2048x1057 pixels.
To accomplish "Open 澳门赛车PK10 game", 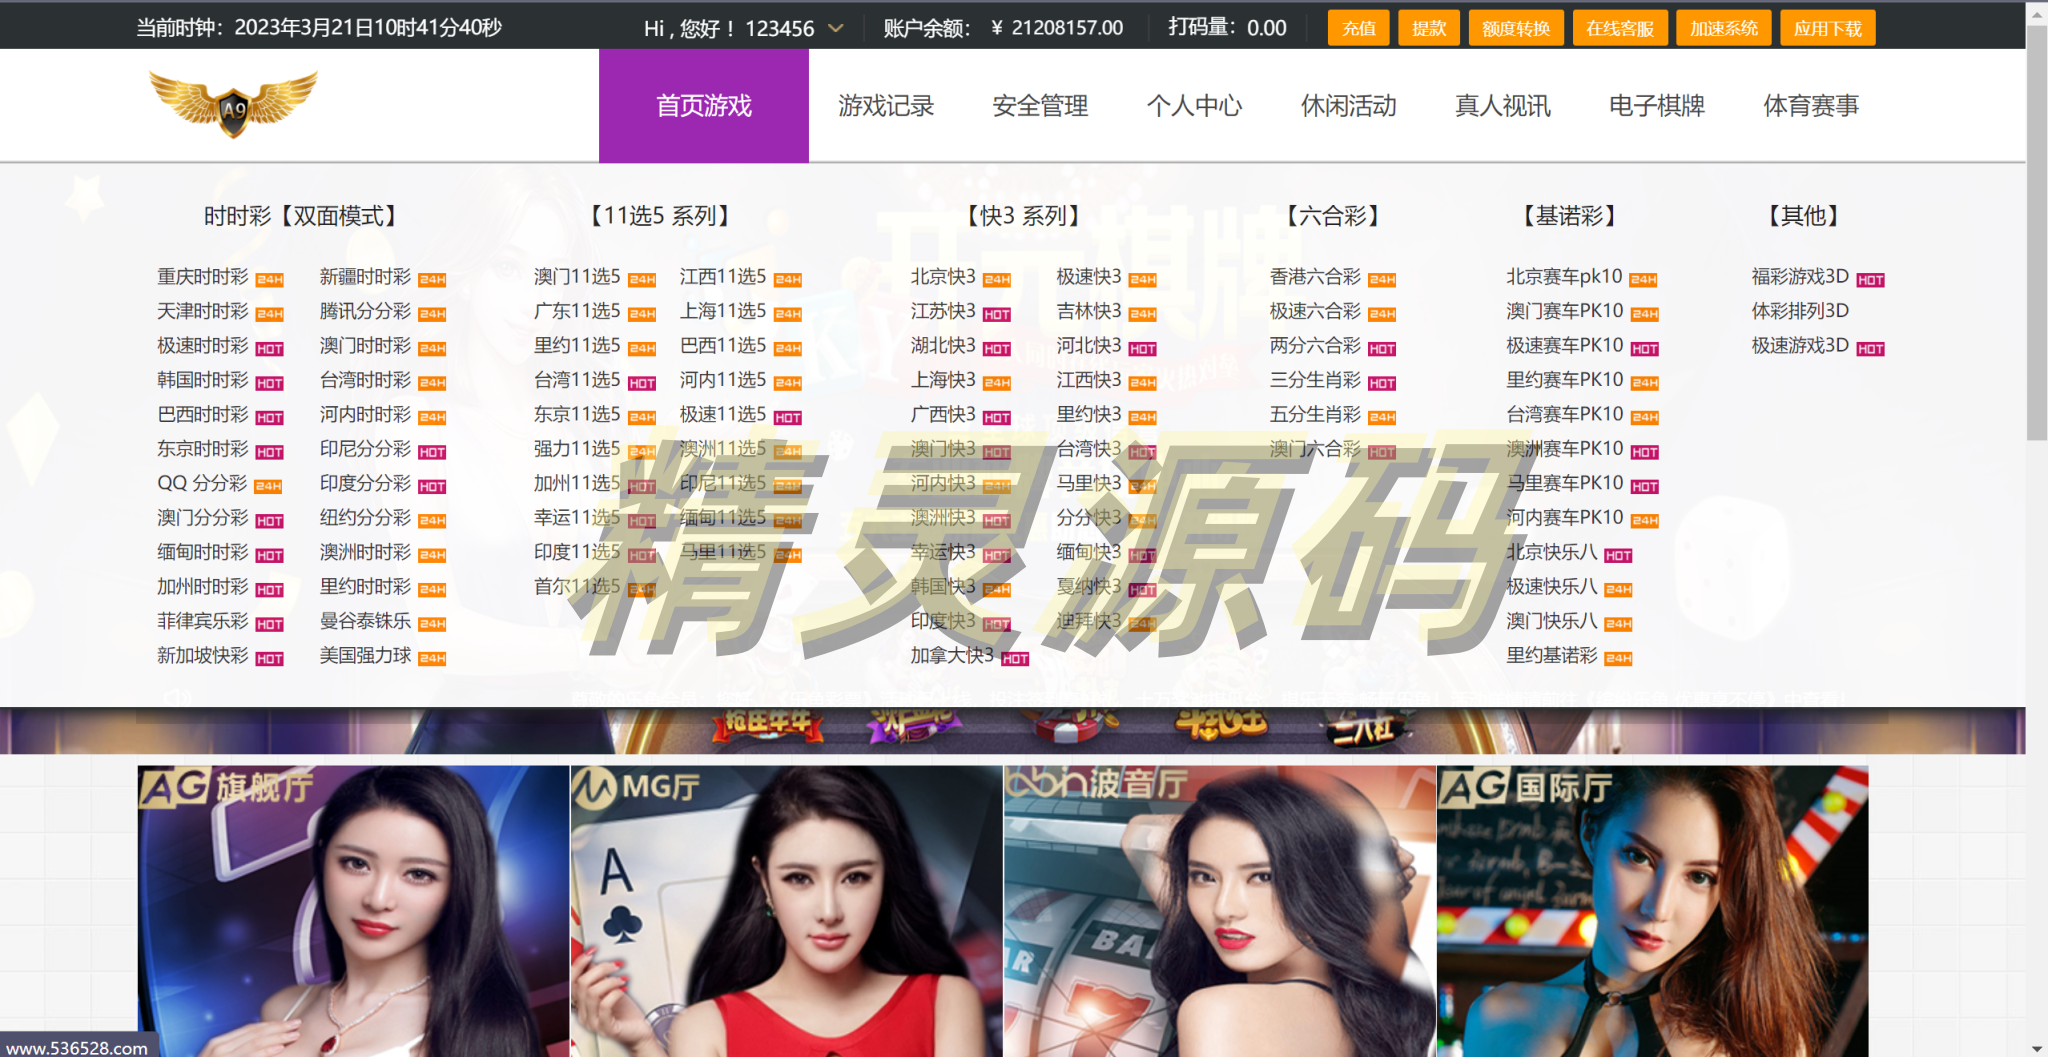I will pyautogui.click(x=1565, y=311).
